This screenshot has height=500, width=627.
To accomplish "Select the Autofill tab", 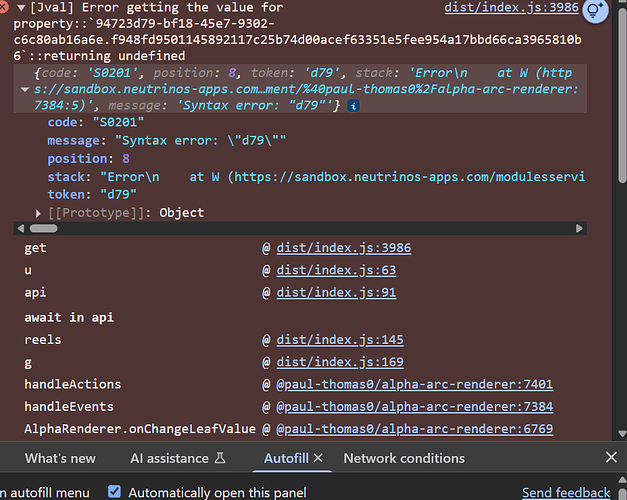I will click(286, 458).
